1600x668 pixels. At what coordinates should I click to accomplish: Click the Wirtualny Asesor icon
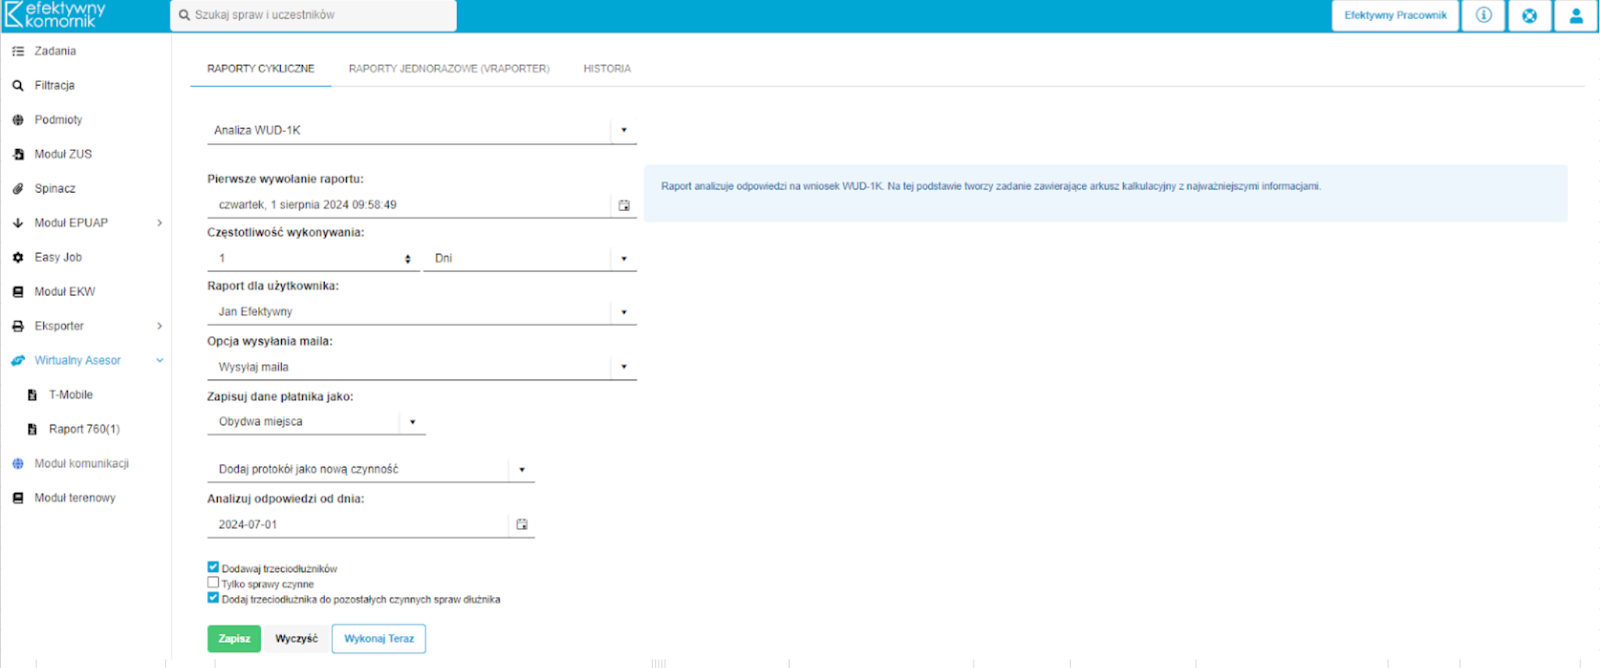[18, 361]
